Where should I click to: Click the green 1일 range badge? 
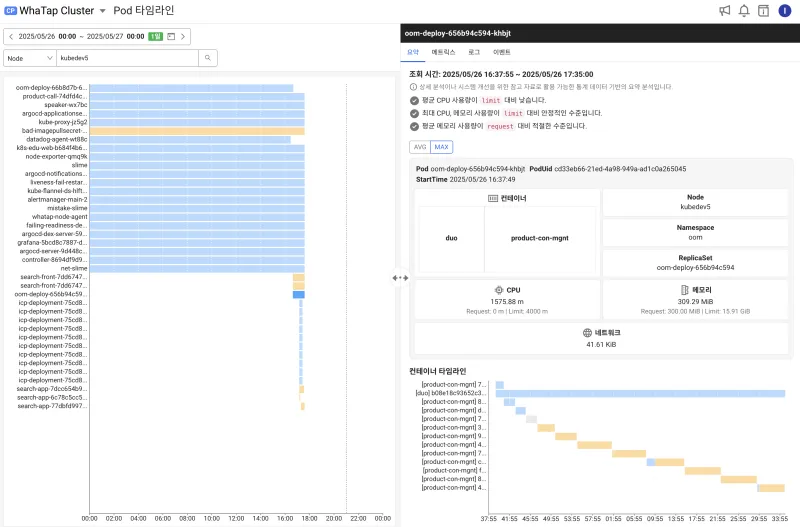[156, 37]
